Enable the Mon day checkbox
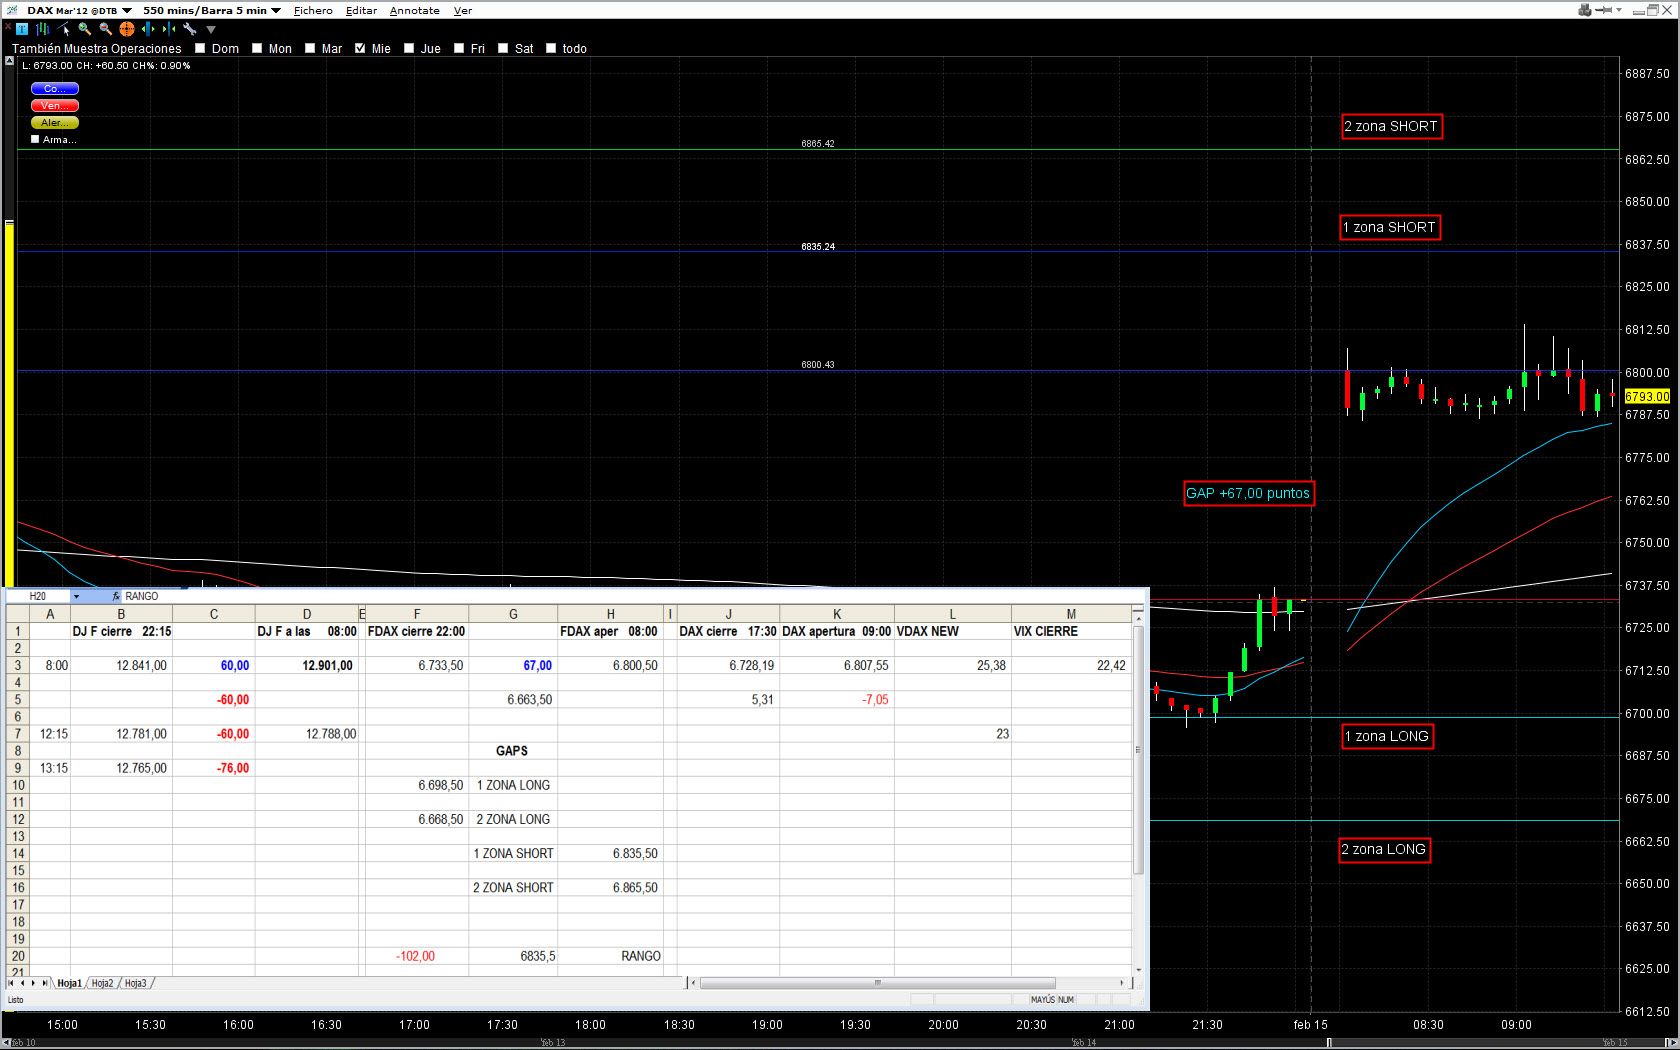The image size is (1680, 1050). pos(257,48)
